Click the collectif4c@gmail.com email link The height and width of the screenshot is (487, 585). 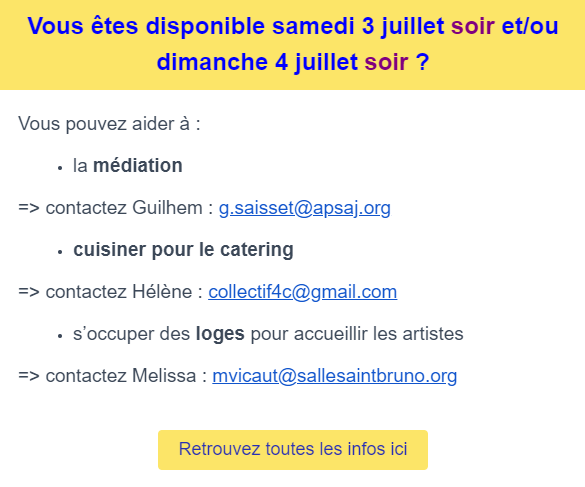303,292
